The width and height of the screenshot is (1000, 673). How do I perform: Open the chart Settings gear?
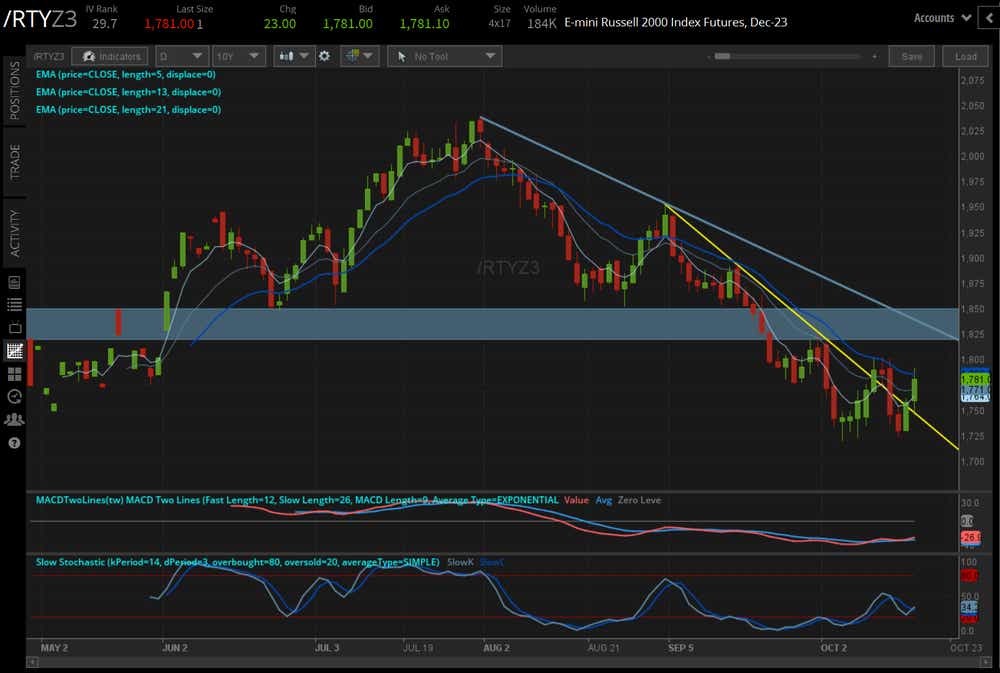(x=325, y=56)
